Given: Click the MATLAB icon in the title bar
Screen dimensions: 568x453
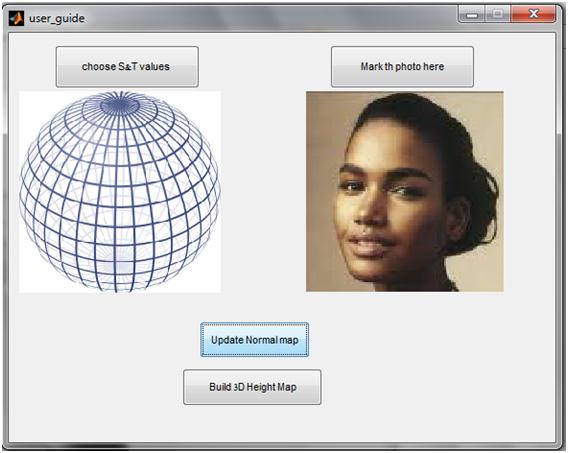Looking at the screenshot, I should click(x=16, y=18).
